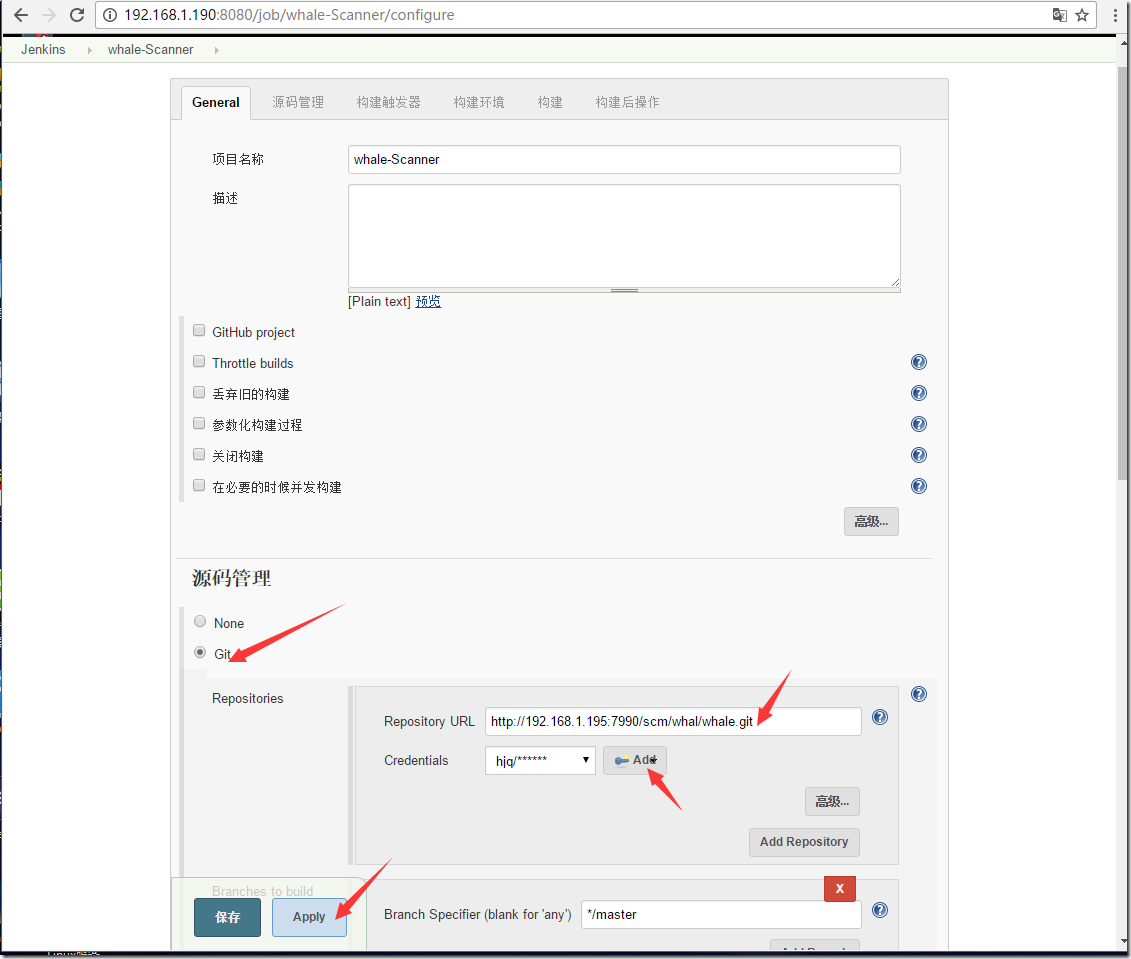Viewport: 1131px width, 959px height.
Task: Expand the whale-Scanner breadcrumb arrow
Action: [216, 50]
